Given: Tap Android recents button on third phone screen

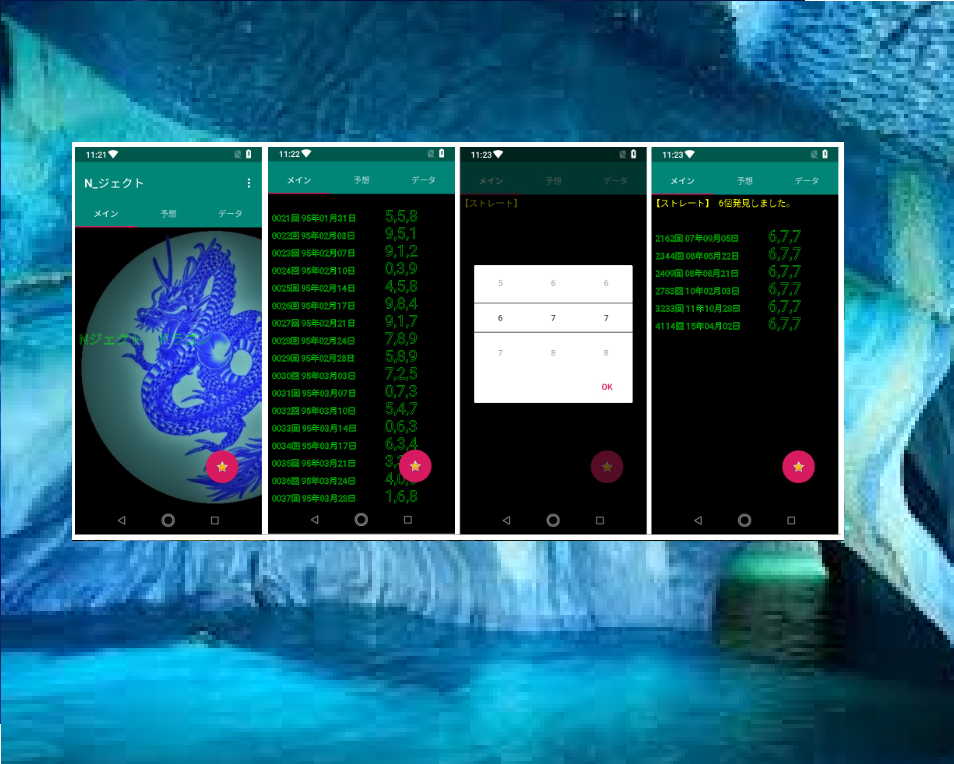Looking at the screenshot, I should (x=600, y=520).
